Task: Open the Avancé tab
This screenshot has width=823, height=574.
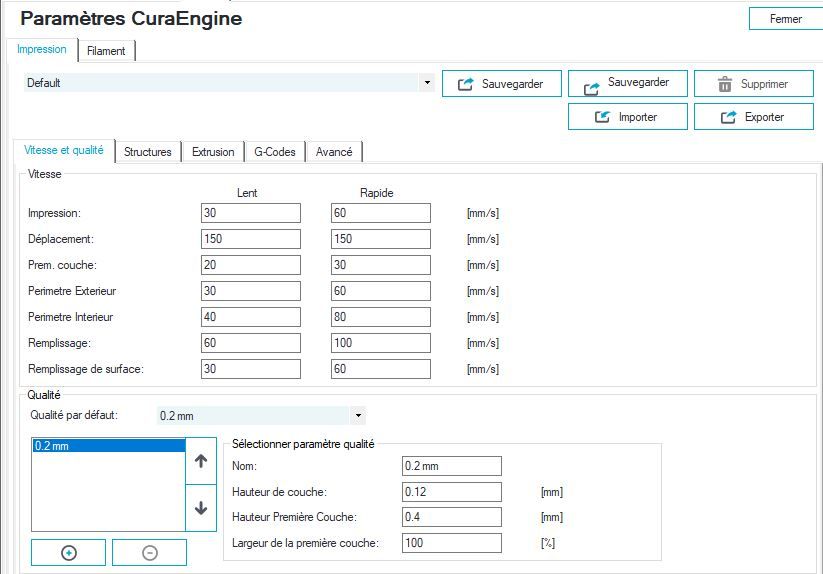Action: (334, 152)
